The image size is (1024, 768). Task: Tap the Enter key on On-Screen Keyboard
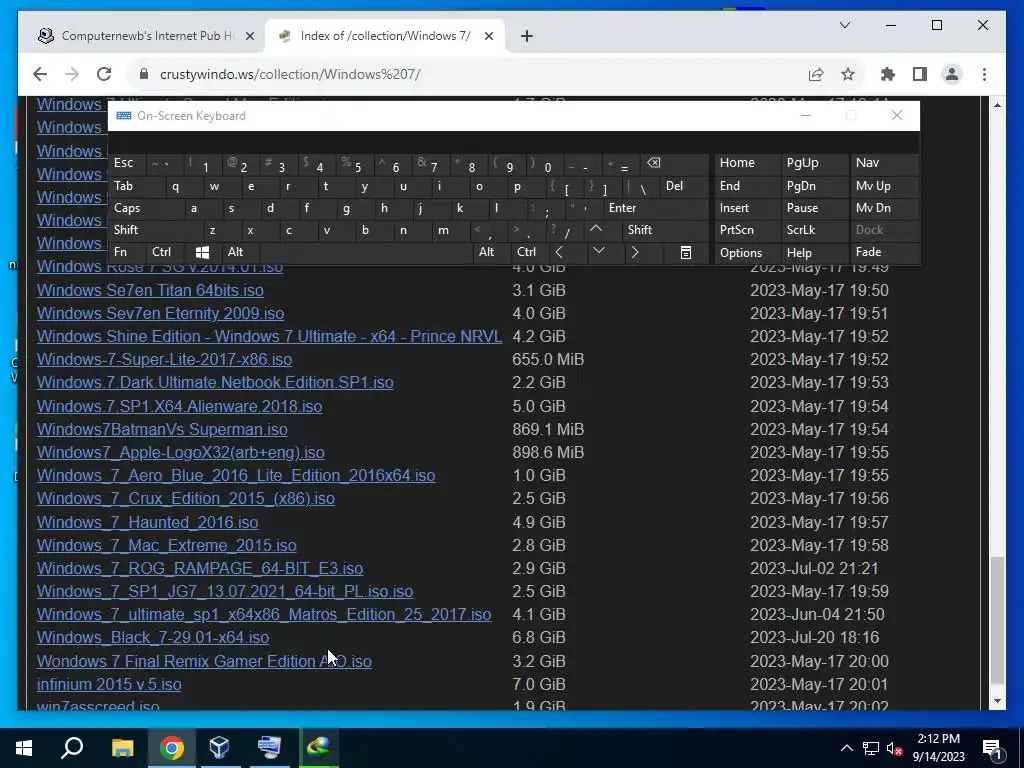(x=656, y=208)
